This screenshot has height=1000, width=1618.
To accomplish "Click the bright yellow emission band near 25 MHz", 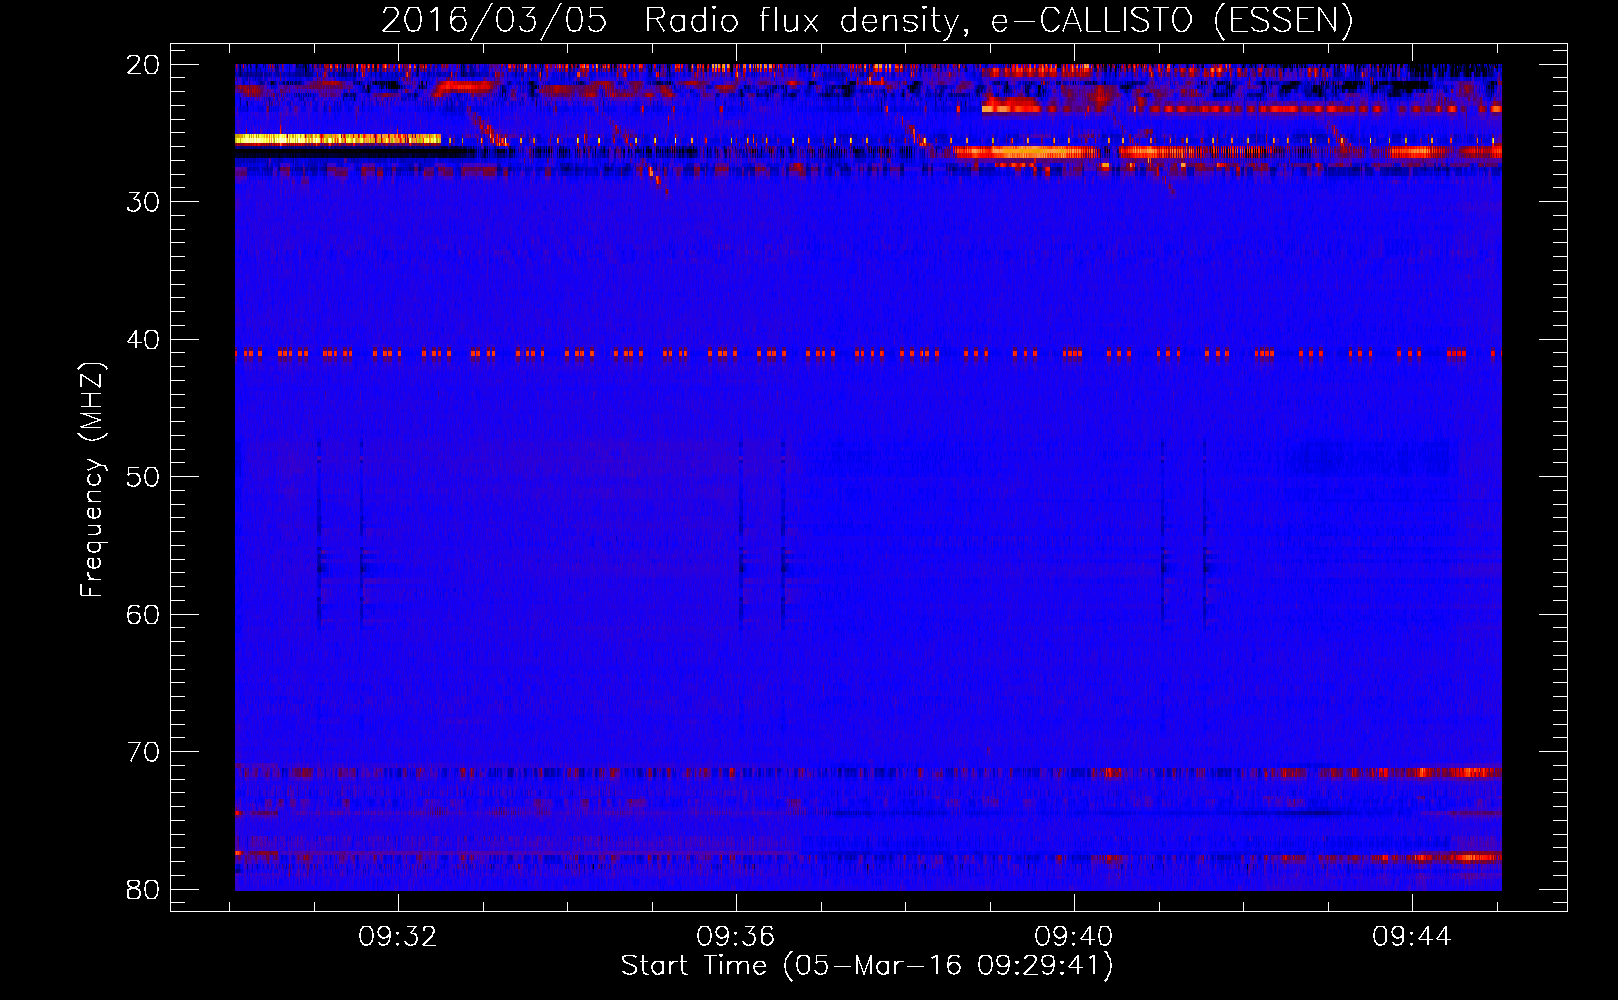I will pos(338,139).
